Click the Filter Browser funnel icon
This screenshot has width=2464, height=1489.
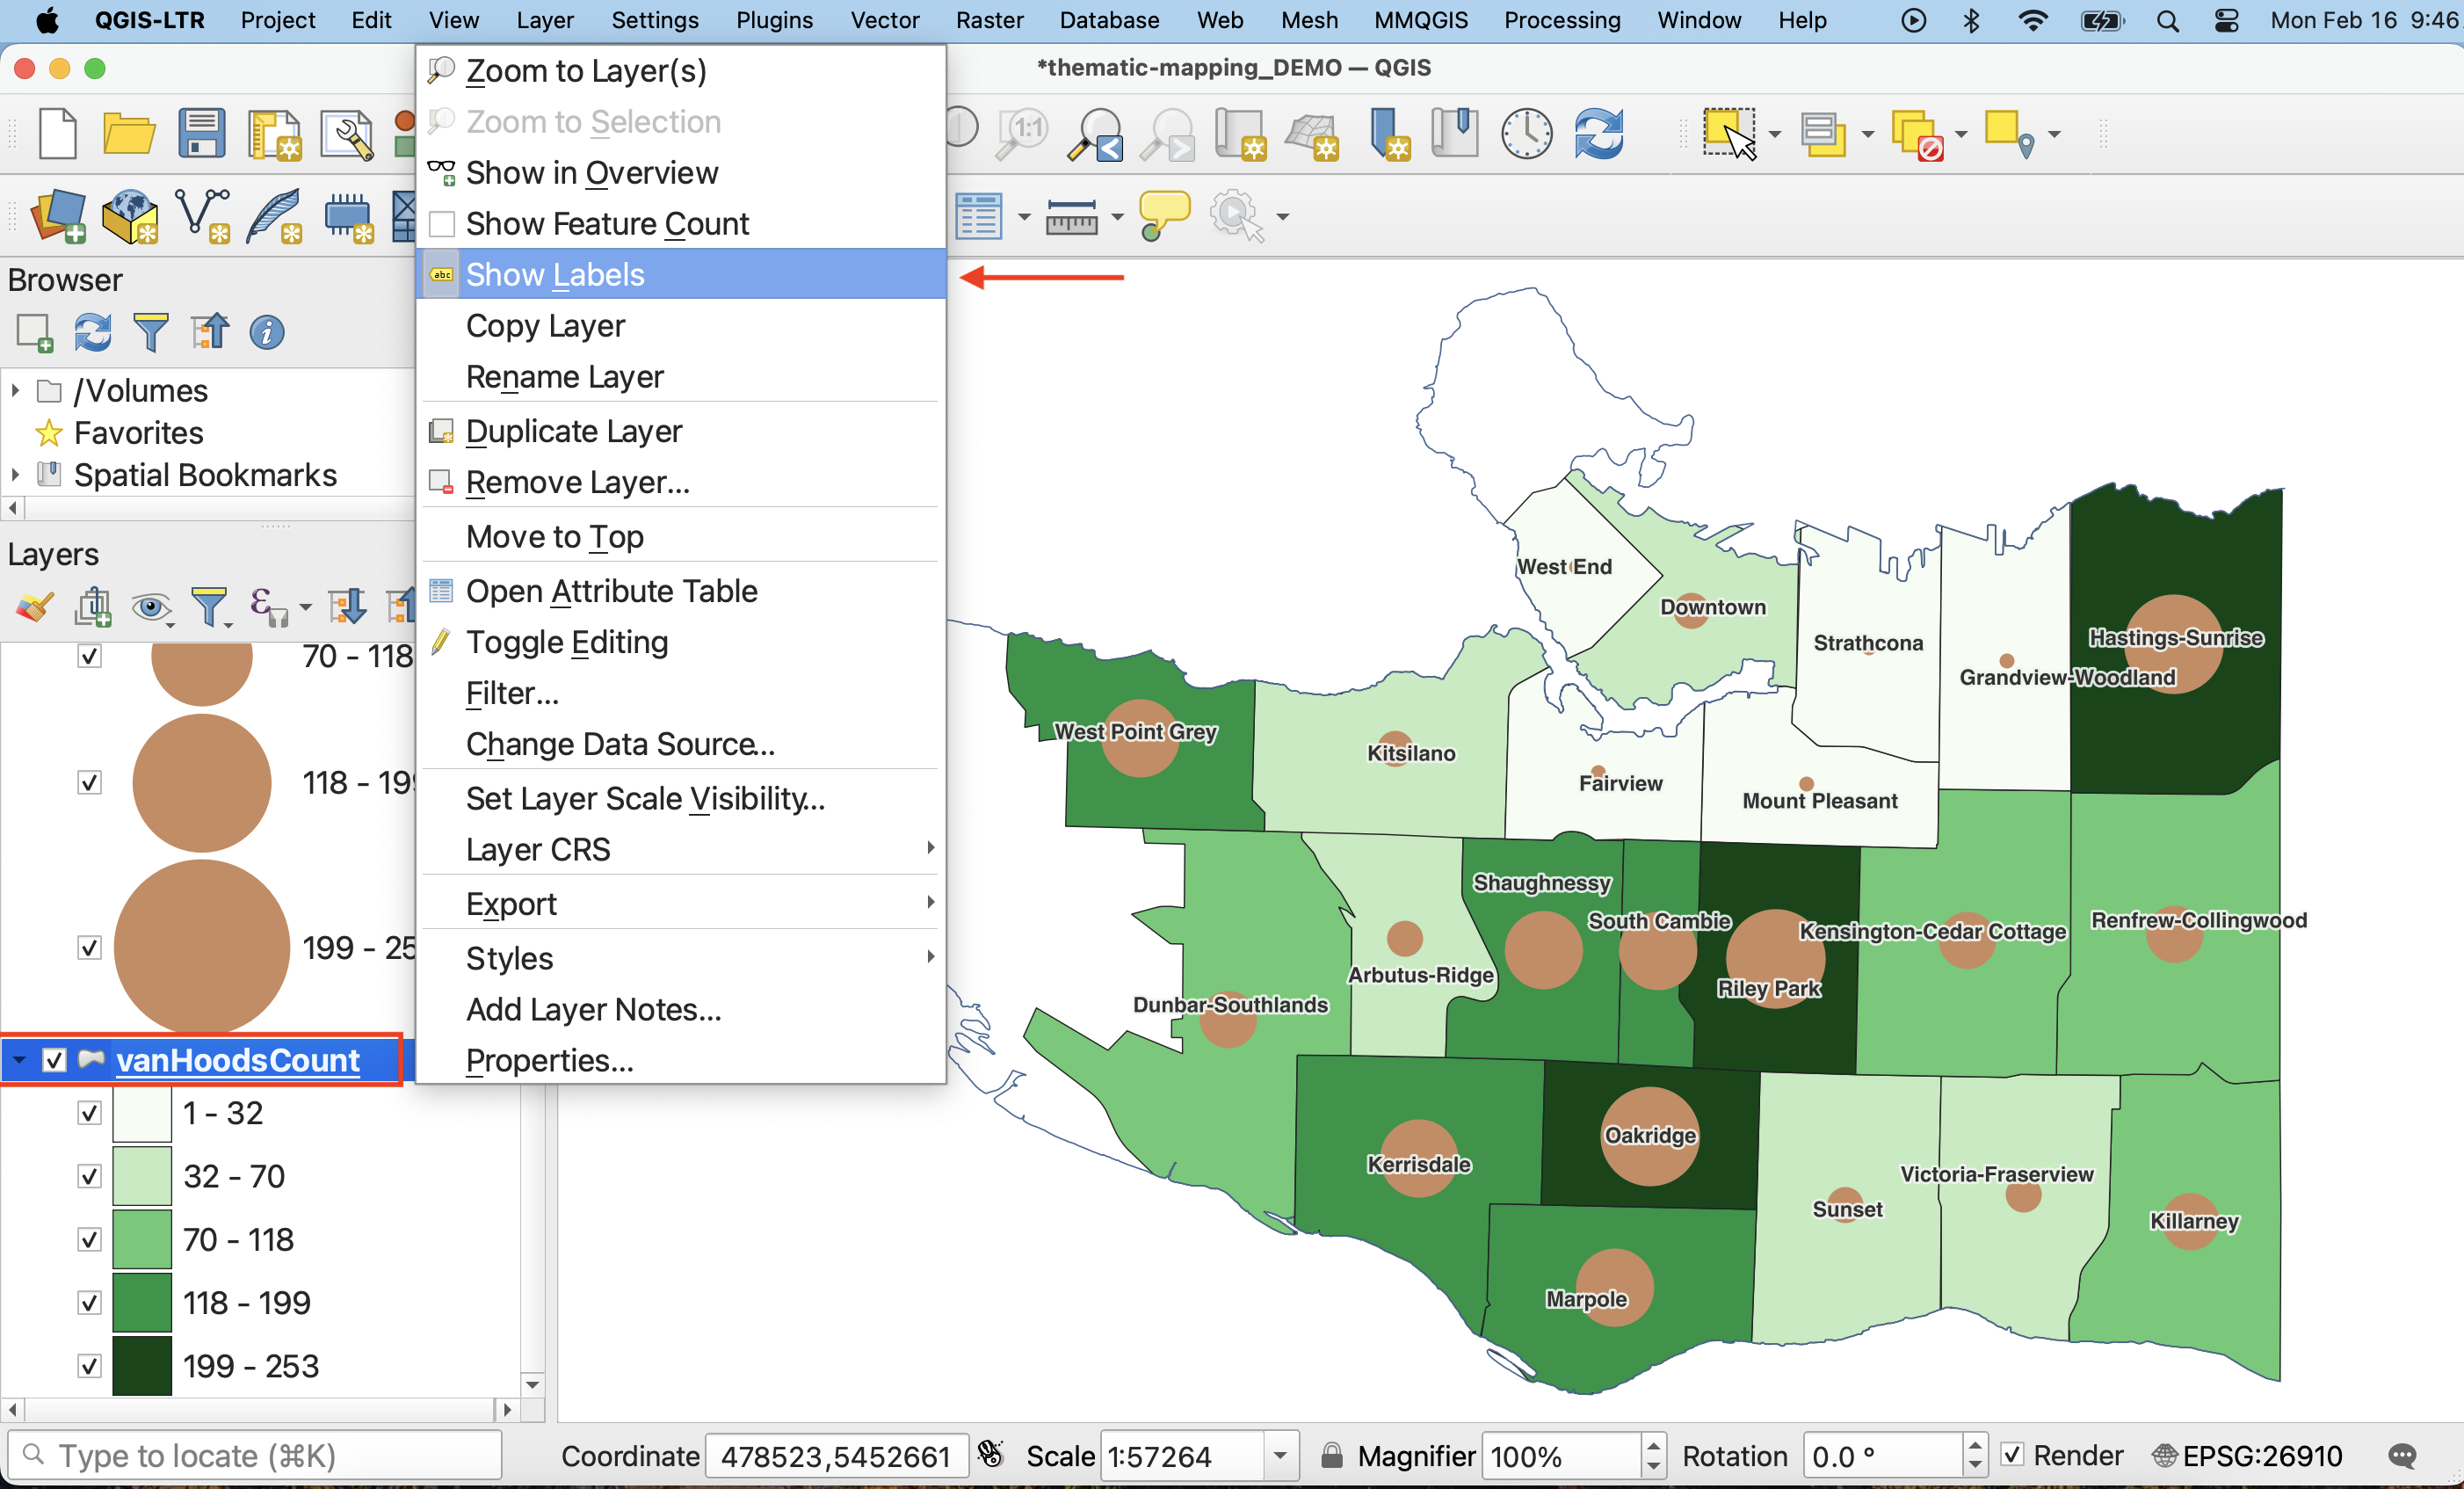point(150,332)
